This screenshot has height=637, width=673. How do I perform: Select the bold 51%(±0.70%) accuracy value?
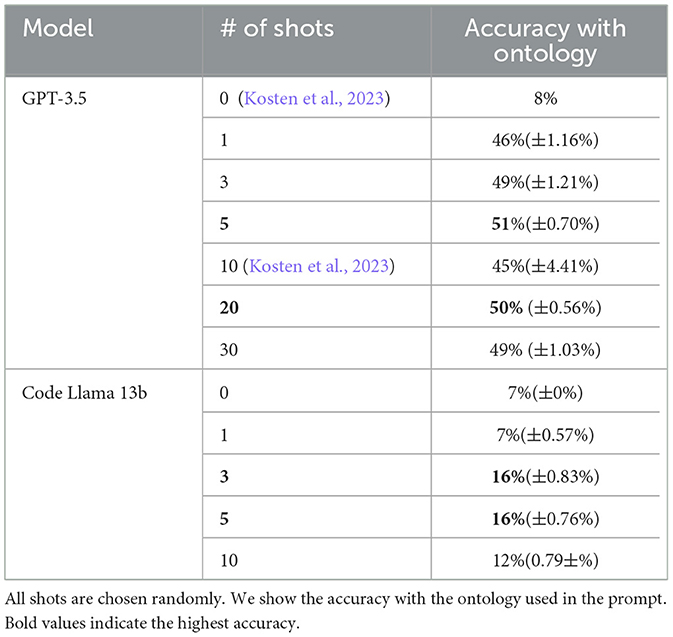click(545, 223)
